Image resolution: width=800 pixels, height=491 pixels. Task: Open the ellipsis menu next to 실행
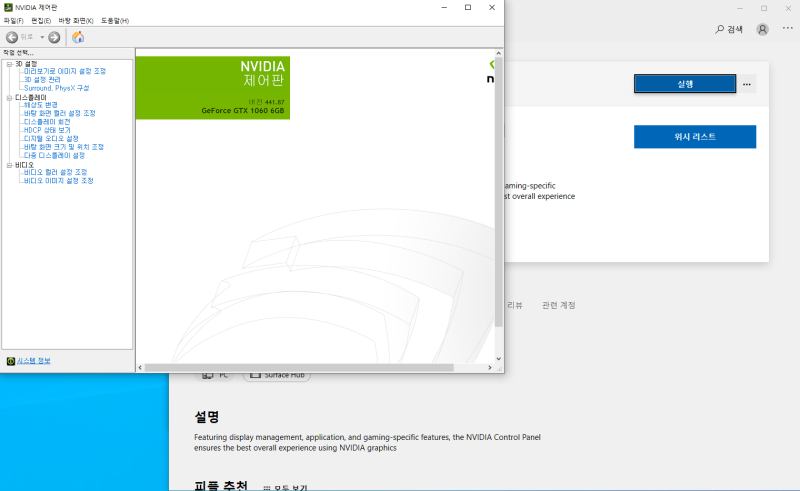coord(746,84)
